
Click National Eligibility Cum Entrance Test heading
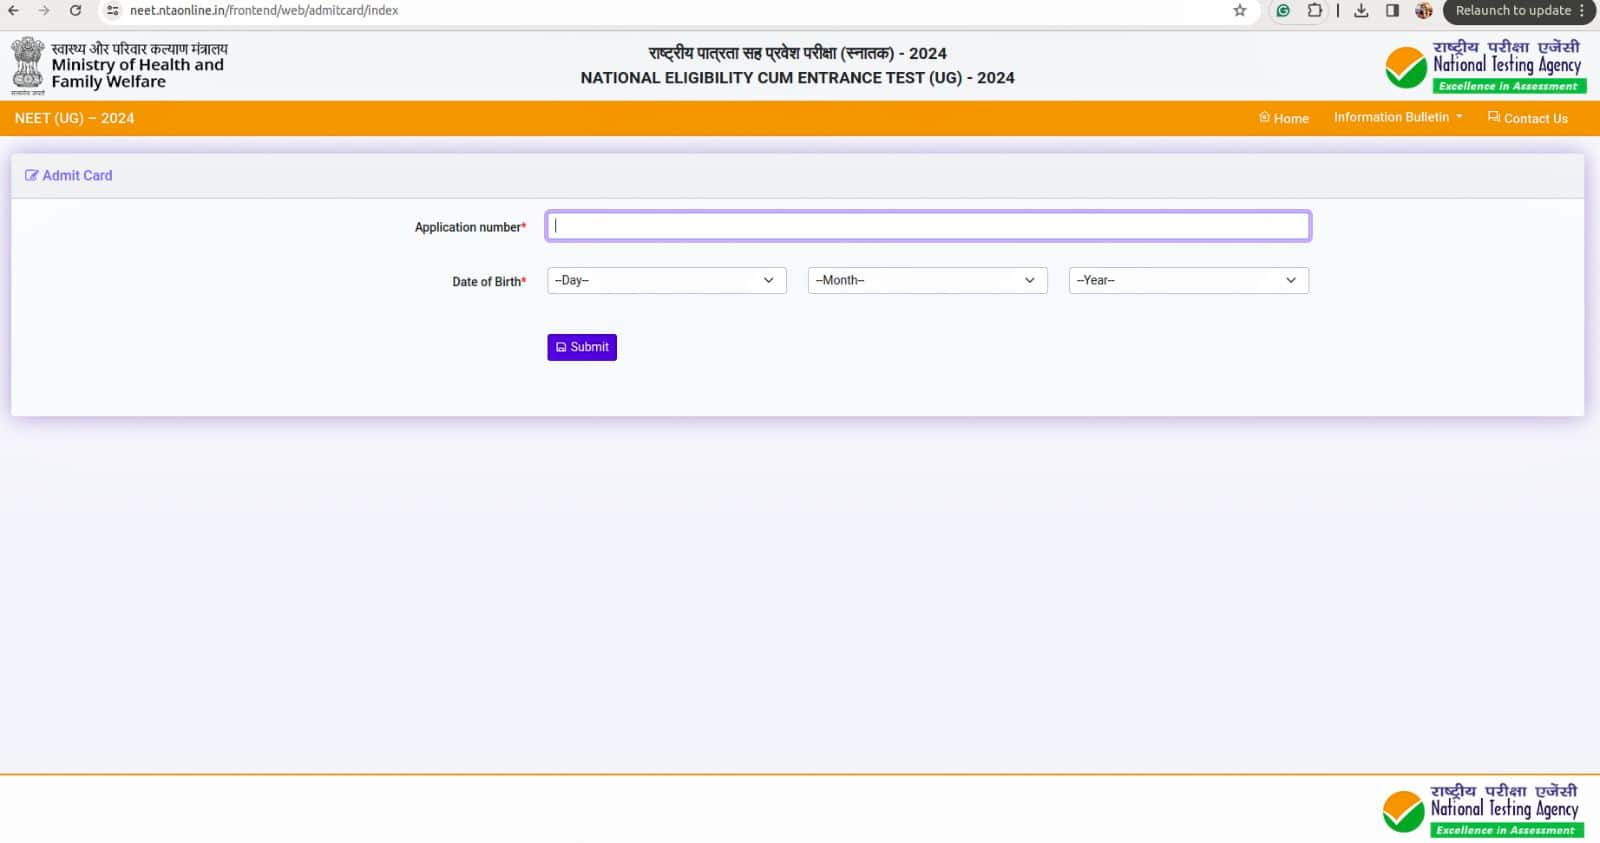tap(797, 78)
